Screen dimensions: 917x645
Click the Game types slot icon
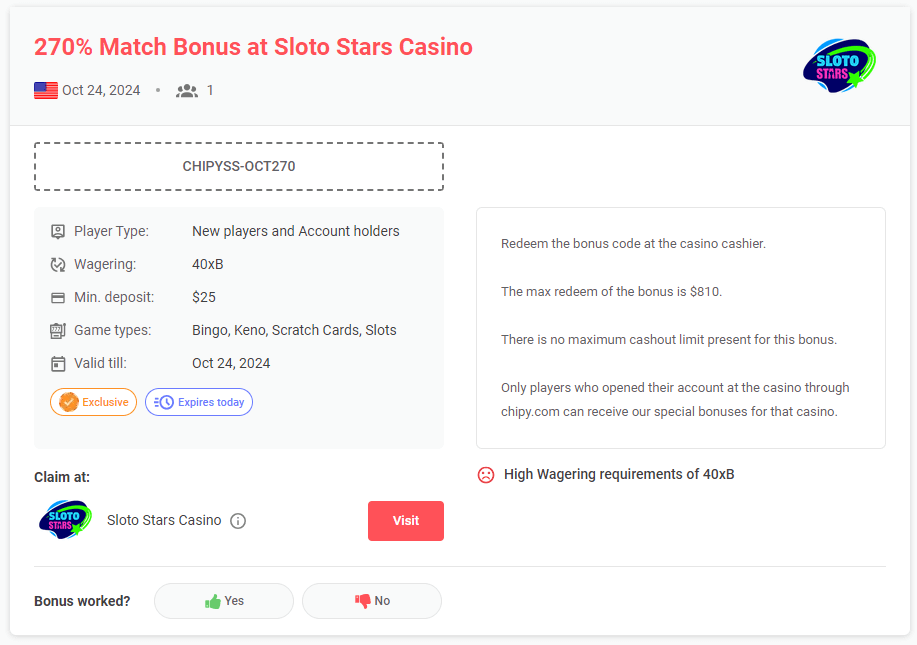58,330
